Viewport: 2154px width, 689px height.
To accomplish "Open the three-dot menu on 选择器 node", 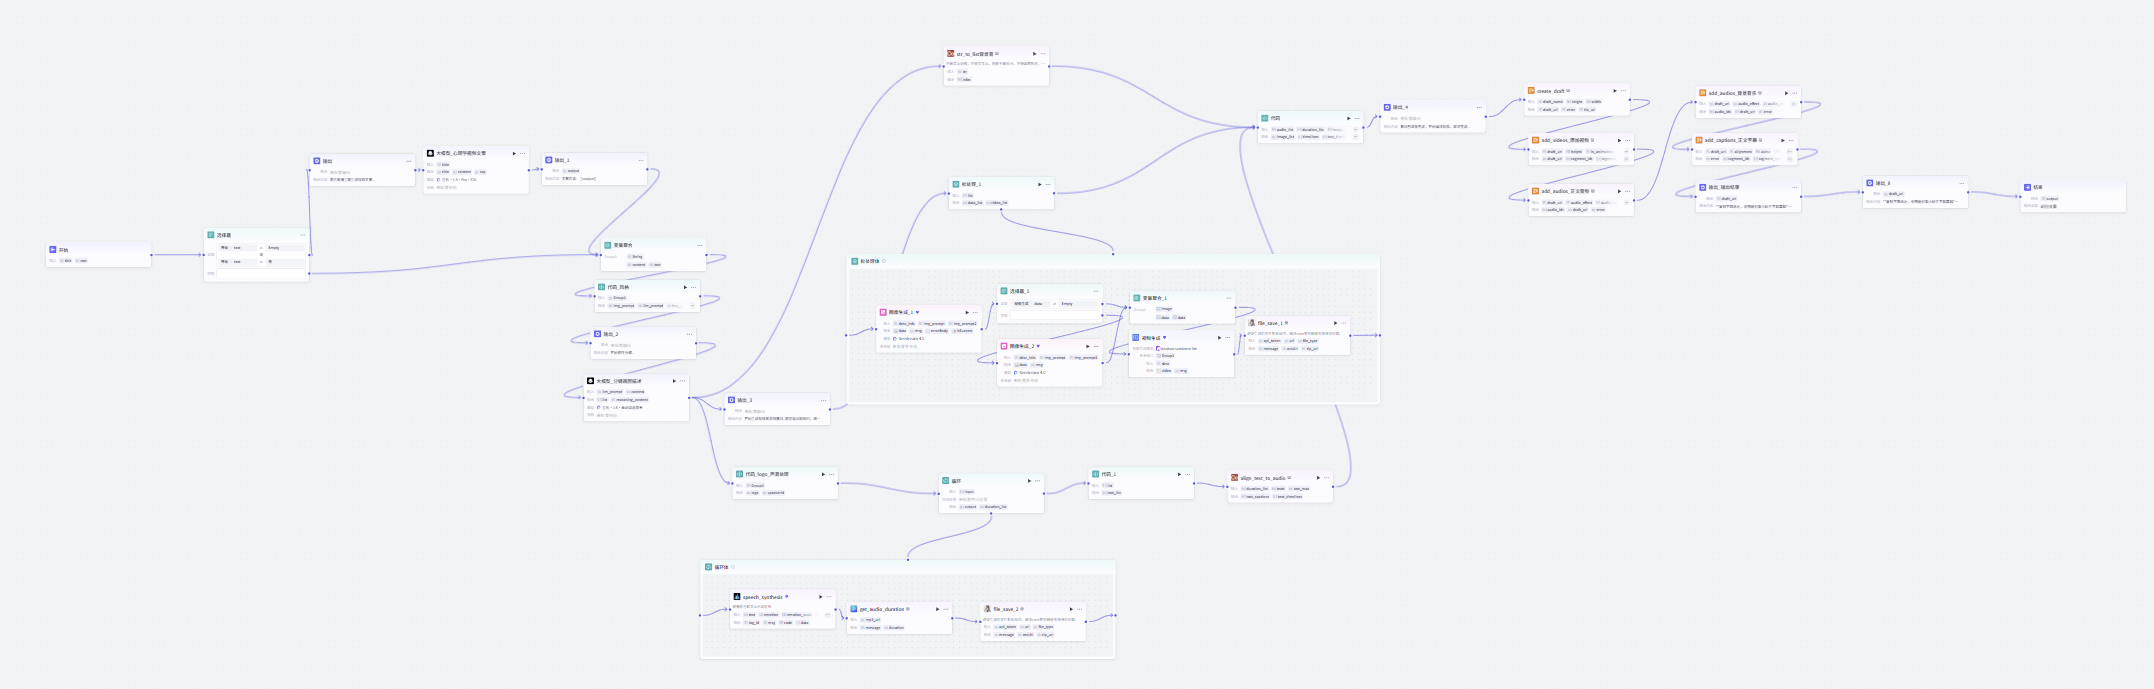I will pyautogui.click(x=303, y=235).
